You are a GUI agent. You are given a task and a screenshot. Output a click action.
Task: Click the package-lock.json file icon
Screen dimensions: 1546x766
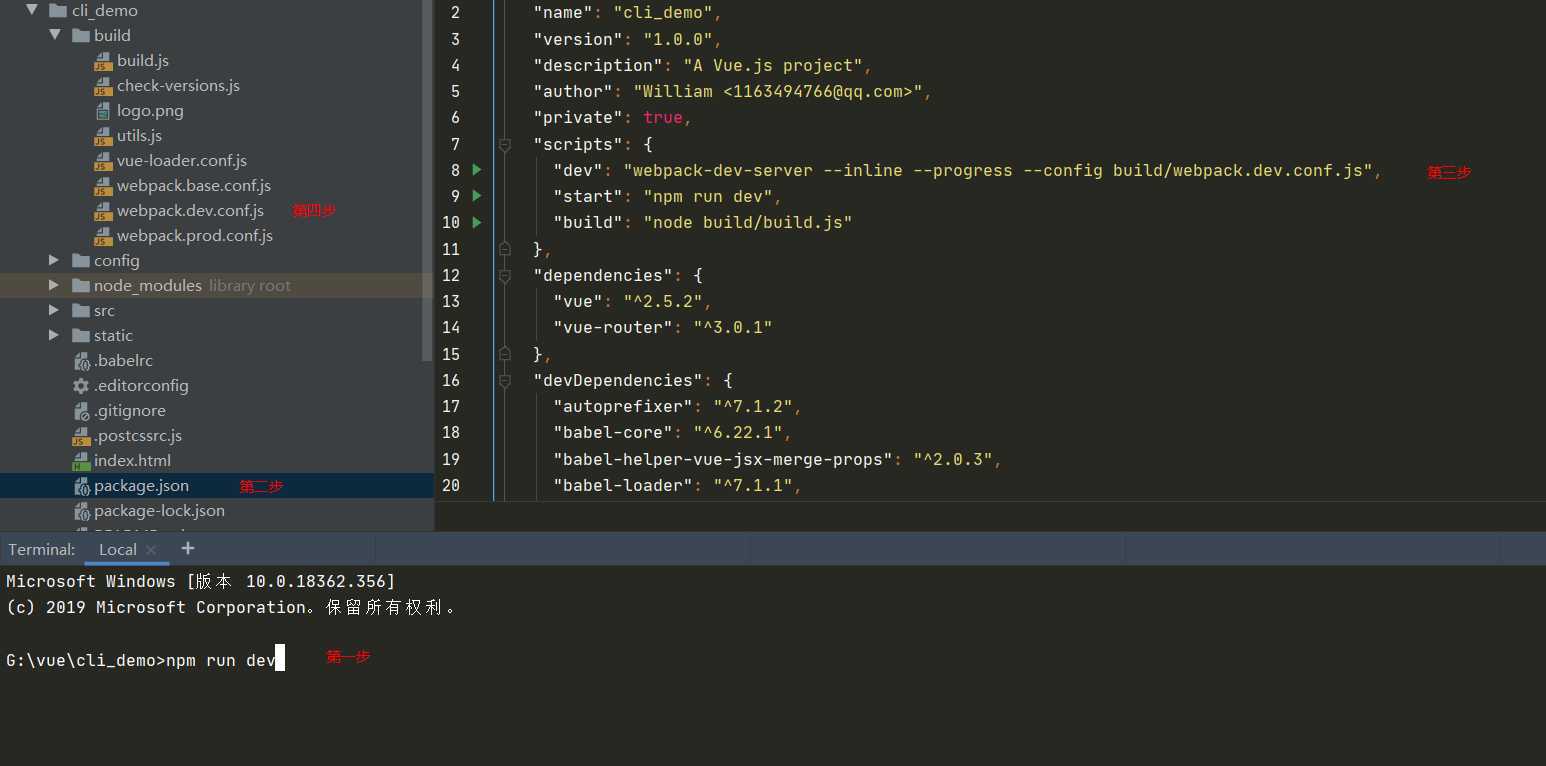pyautogui.click(x=81, y=511)
